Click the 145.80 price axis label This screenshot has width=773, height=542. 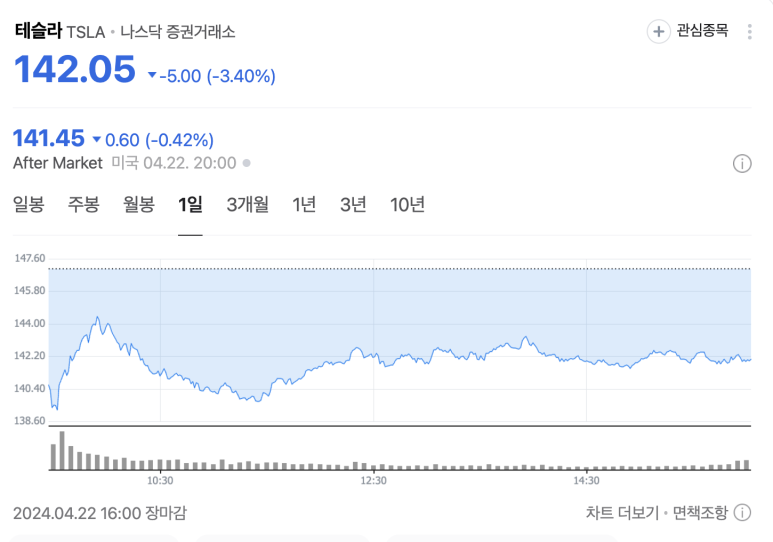click(x=30, y=290)
